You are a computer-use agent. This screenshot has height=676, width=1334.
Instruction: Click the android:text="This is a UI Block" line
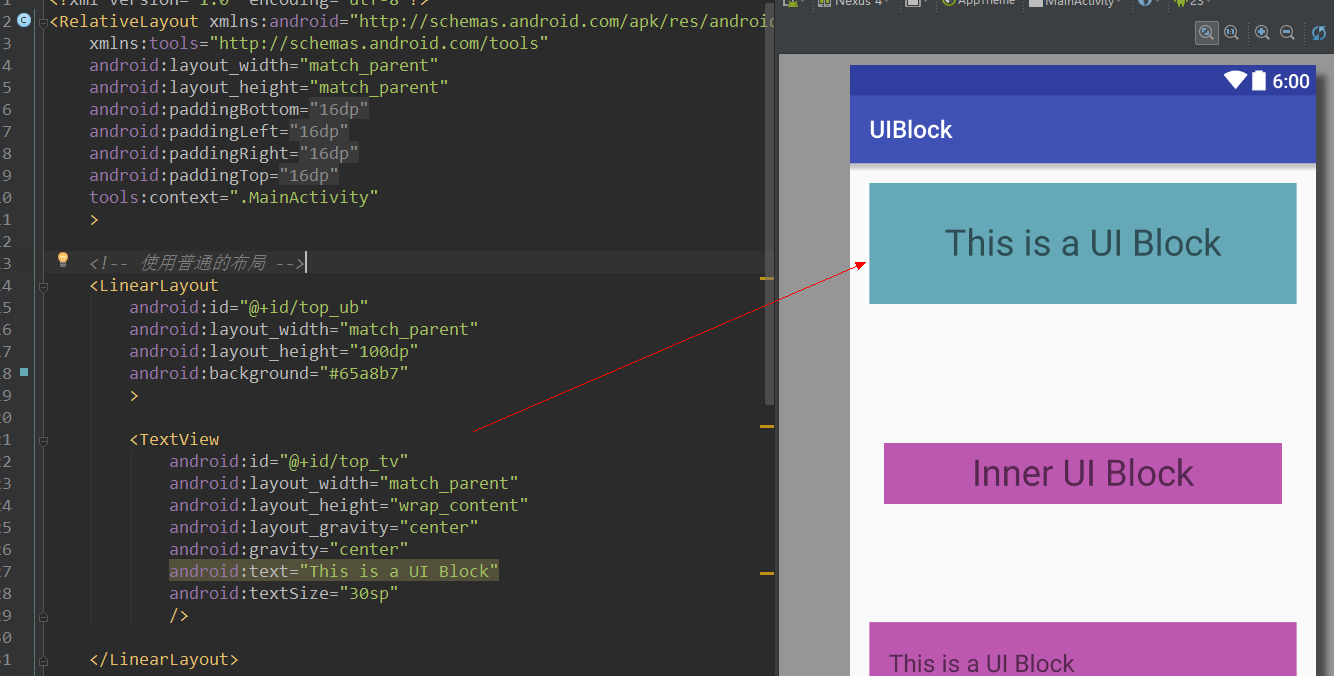[333, 571]
